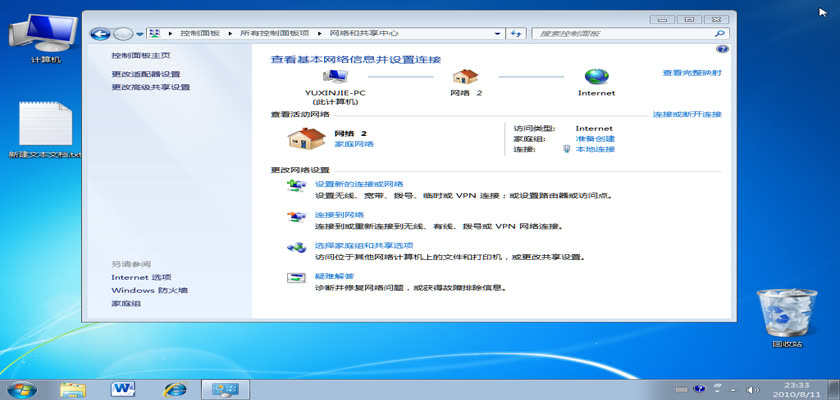Open 本地连接 connection link
Image resolution: width=840 pixels, height=400 pixels.
pyautogui.click(x=595, y=149)
